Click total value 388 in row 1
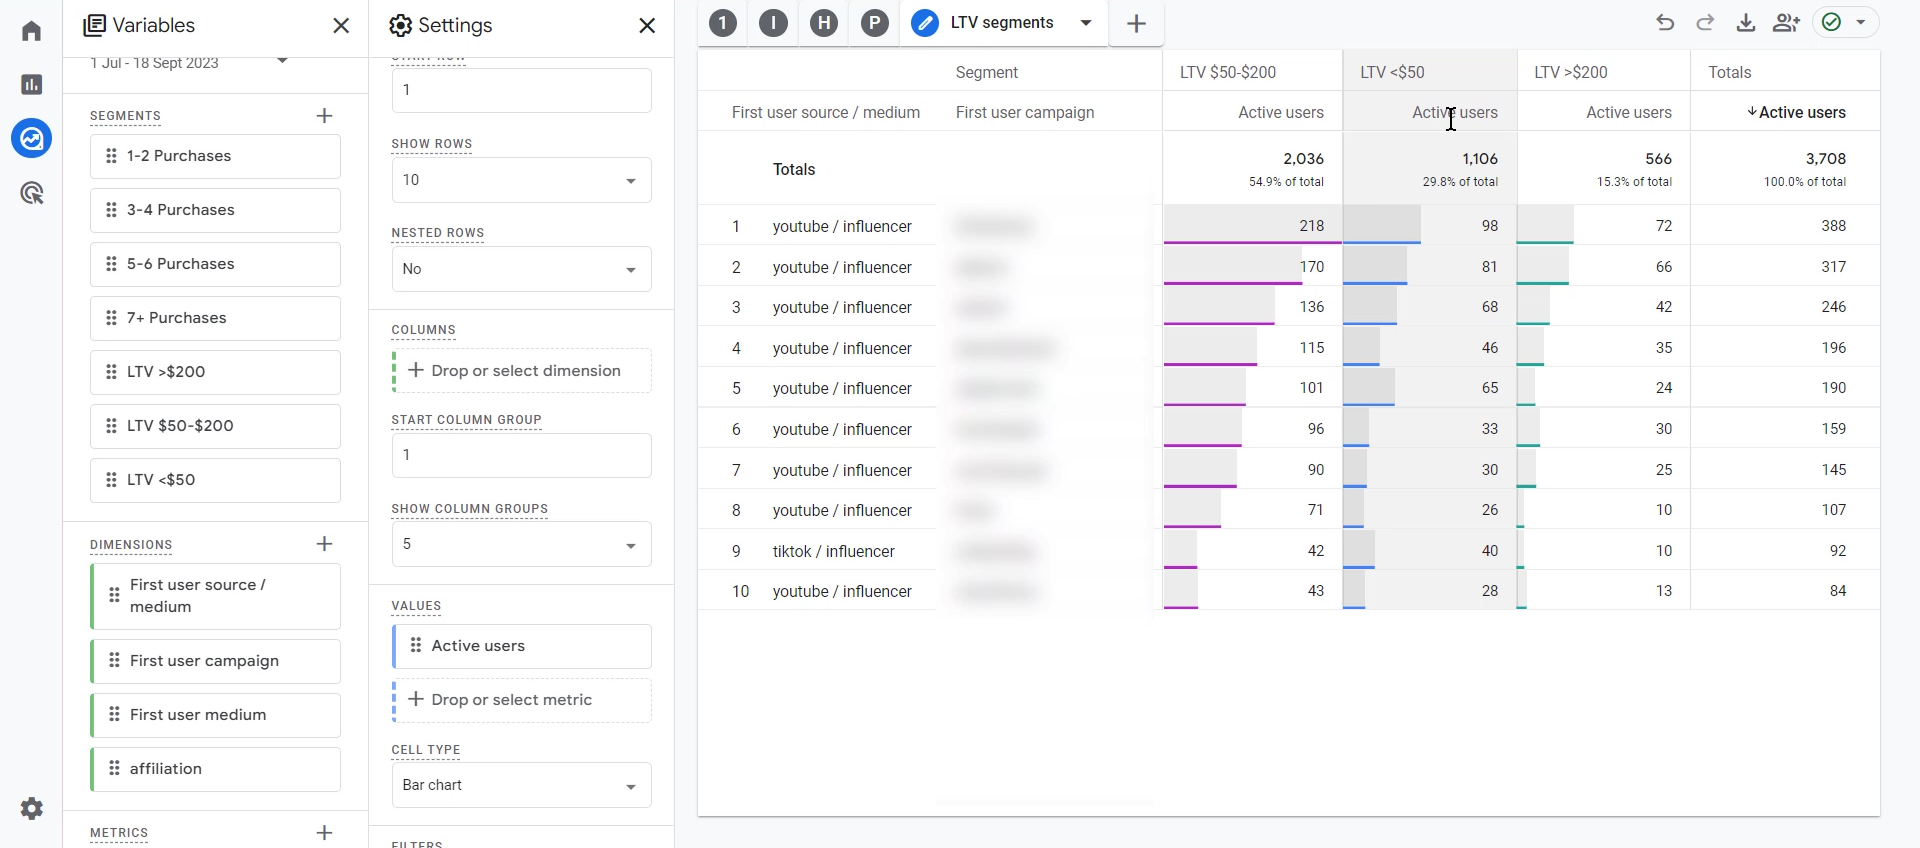Image resolution: width=1920 pixels, height=848 pixels. (x=1833, y=226)
